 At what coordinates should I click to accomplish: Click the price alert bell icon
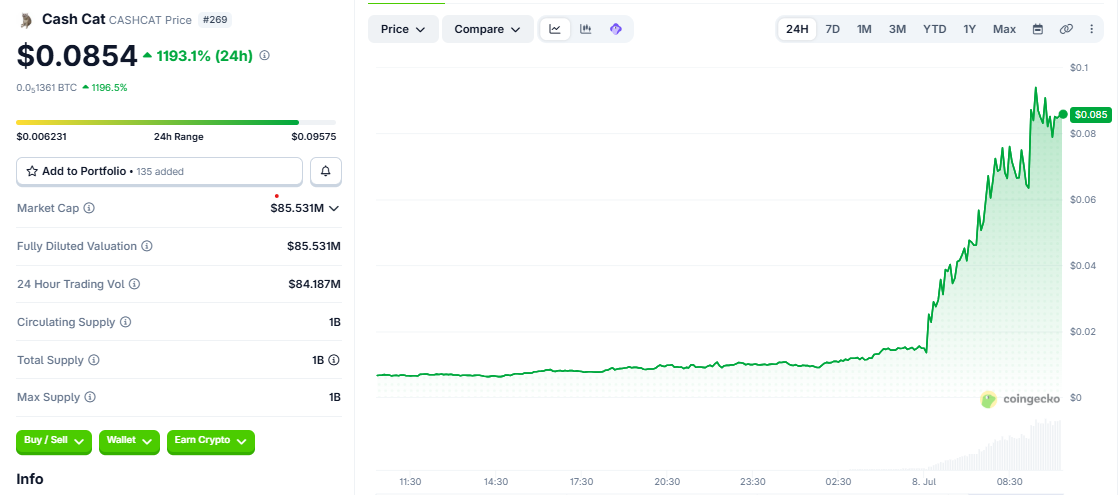coord(325,171)
